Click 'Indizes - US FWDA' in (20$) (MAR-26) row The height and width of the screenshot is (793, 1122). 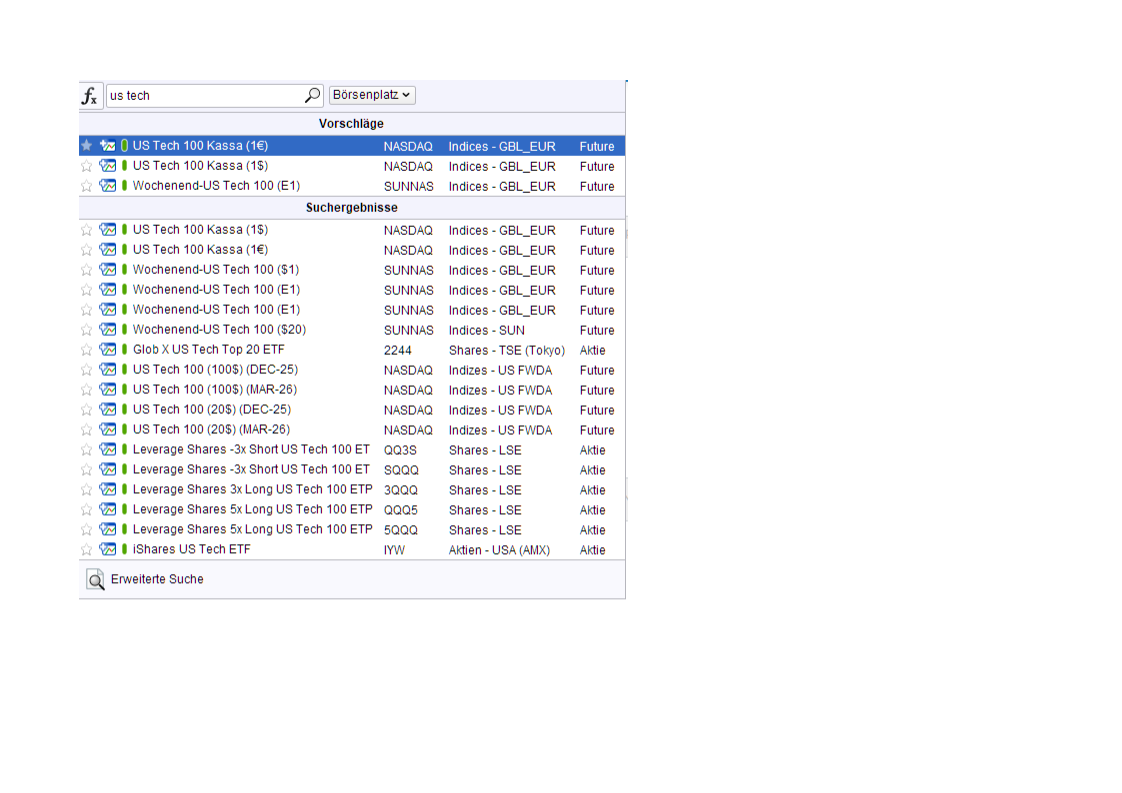pyautogui.click(x=500, y=430)
